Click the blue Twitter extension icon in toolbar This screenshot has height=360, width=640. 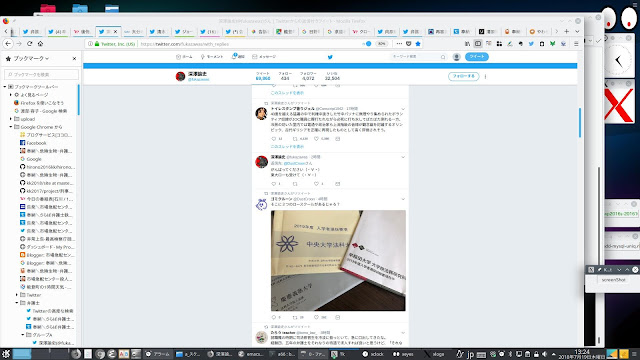pos(531,44)
